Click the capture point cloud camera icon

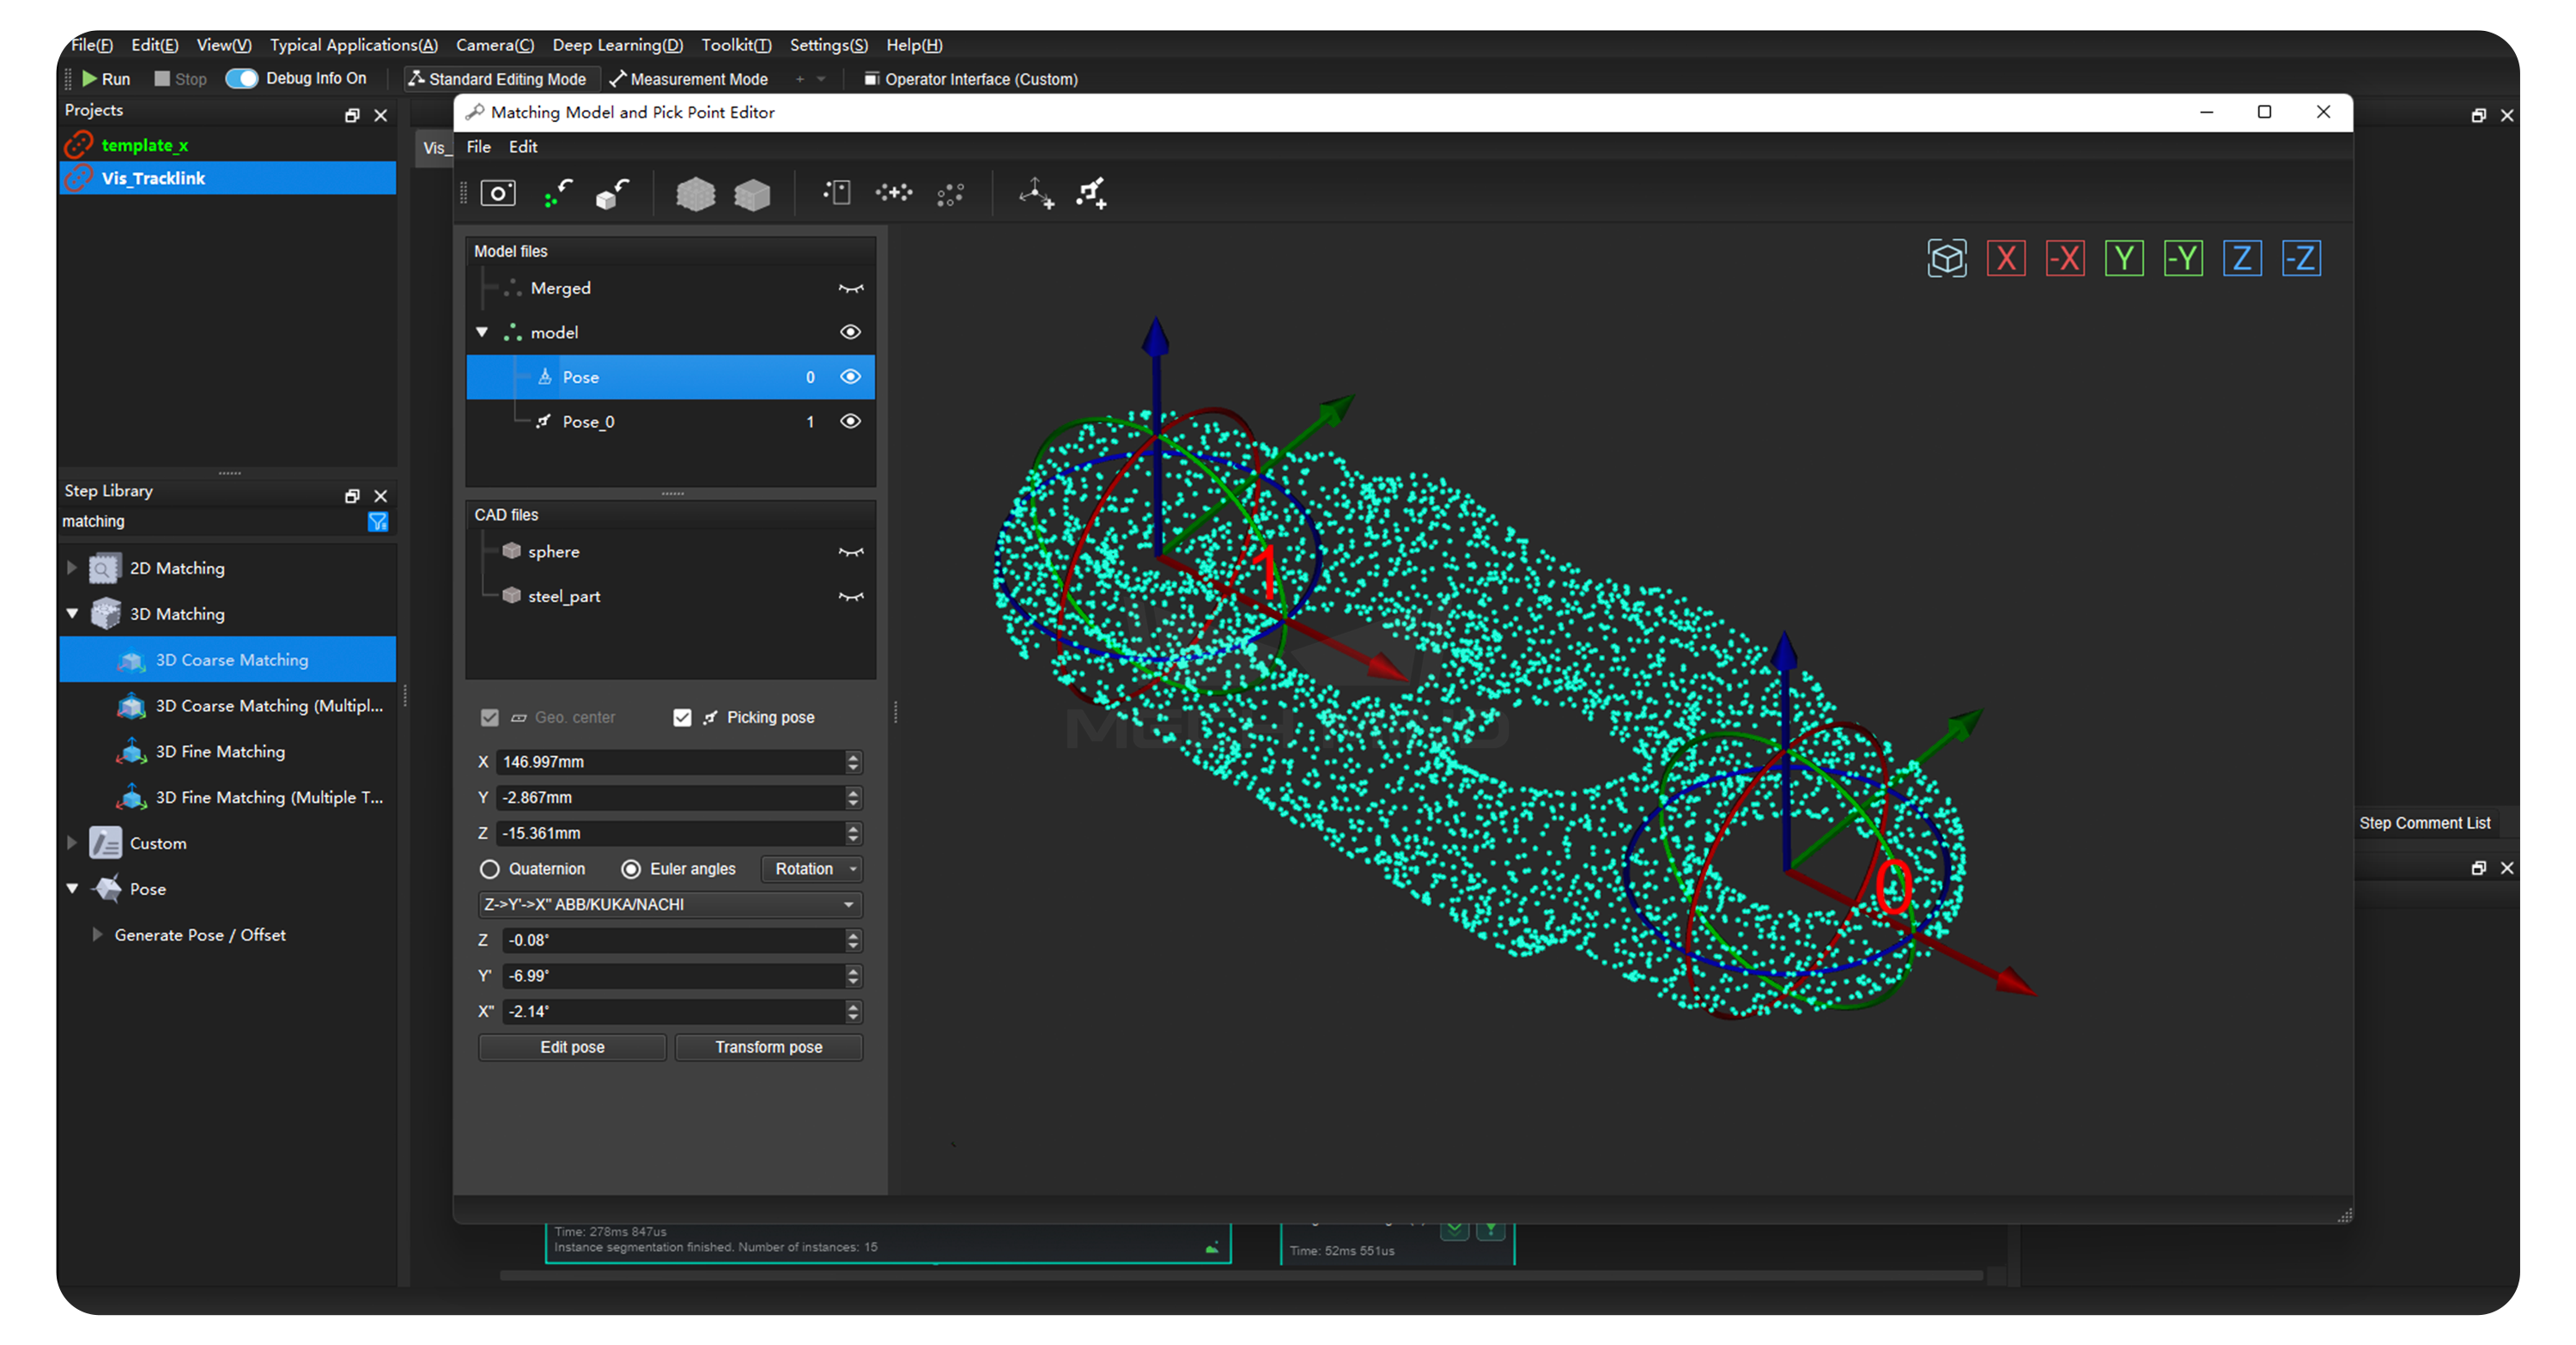[498, 193]
